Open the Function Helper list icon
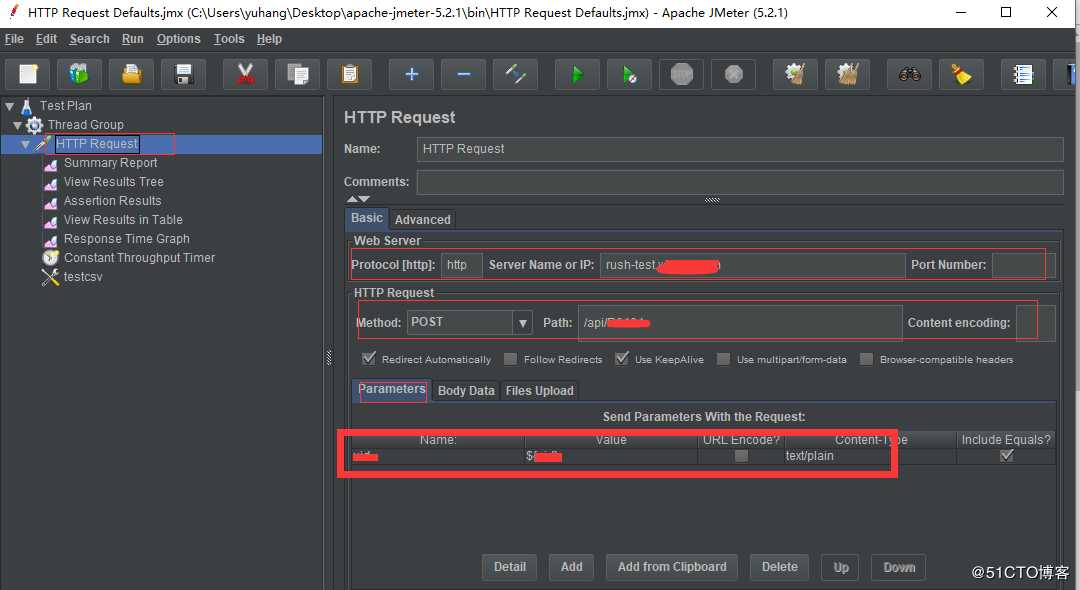Screen dimensions: 1080x590 [x=1024, y=74]
